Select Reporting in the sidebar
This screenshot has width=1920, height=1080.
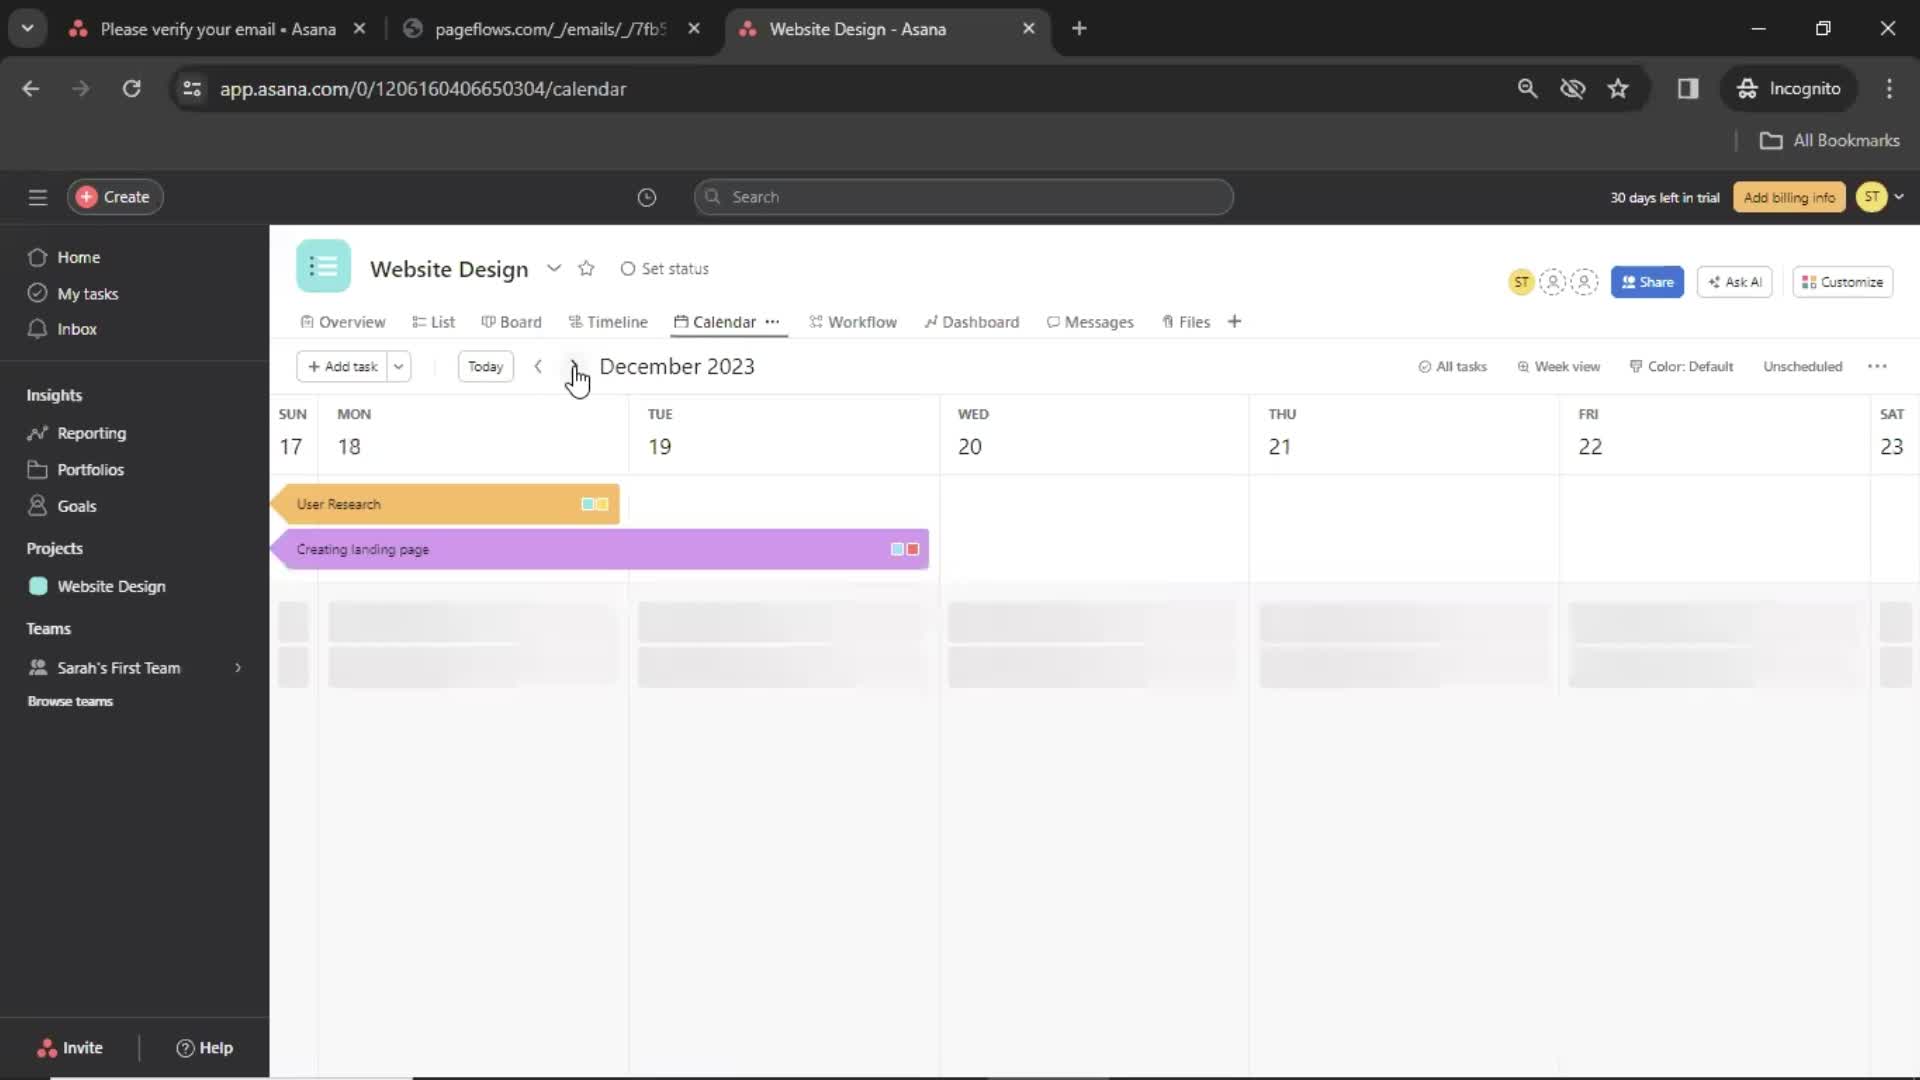90,433
